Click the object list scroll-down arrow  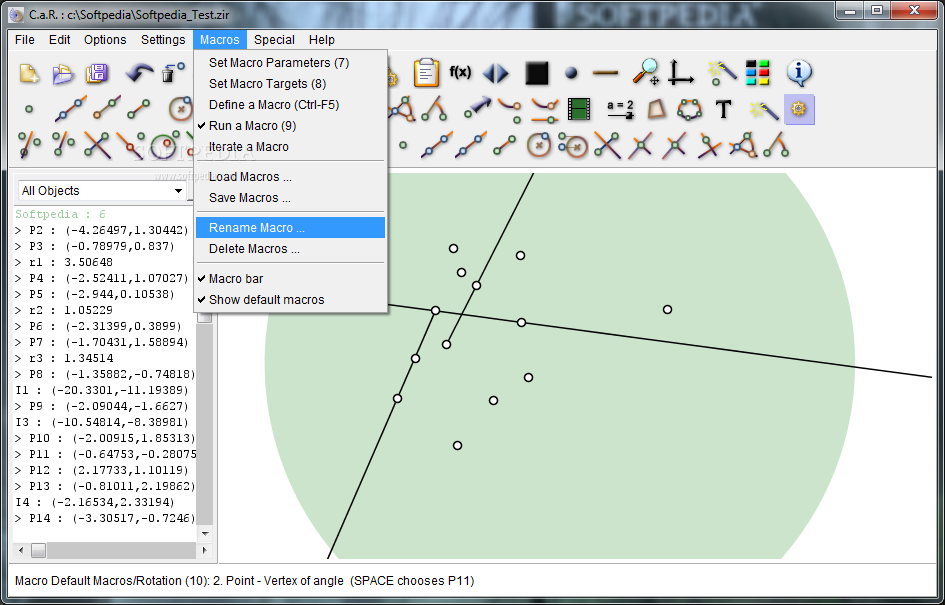pyautogui.click(x=205, y=533)
